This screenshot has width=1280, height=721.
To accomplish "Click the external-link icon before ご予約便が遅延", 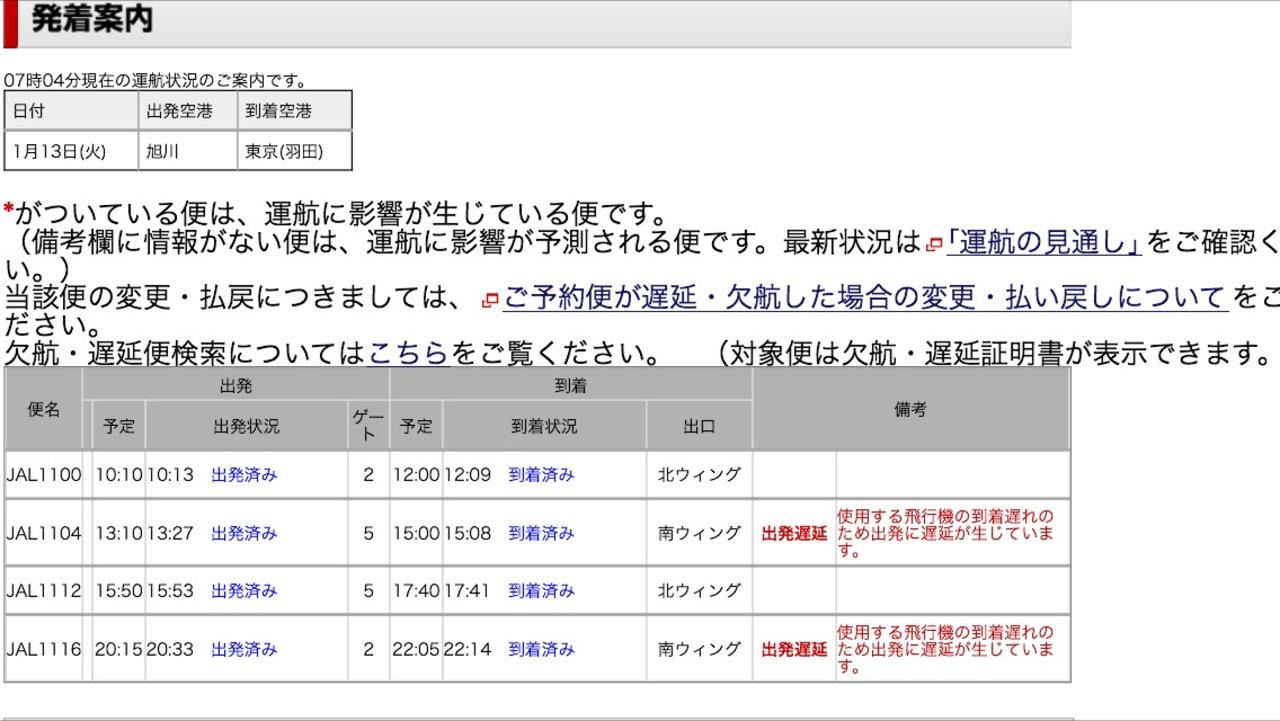I will point(490,300).
